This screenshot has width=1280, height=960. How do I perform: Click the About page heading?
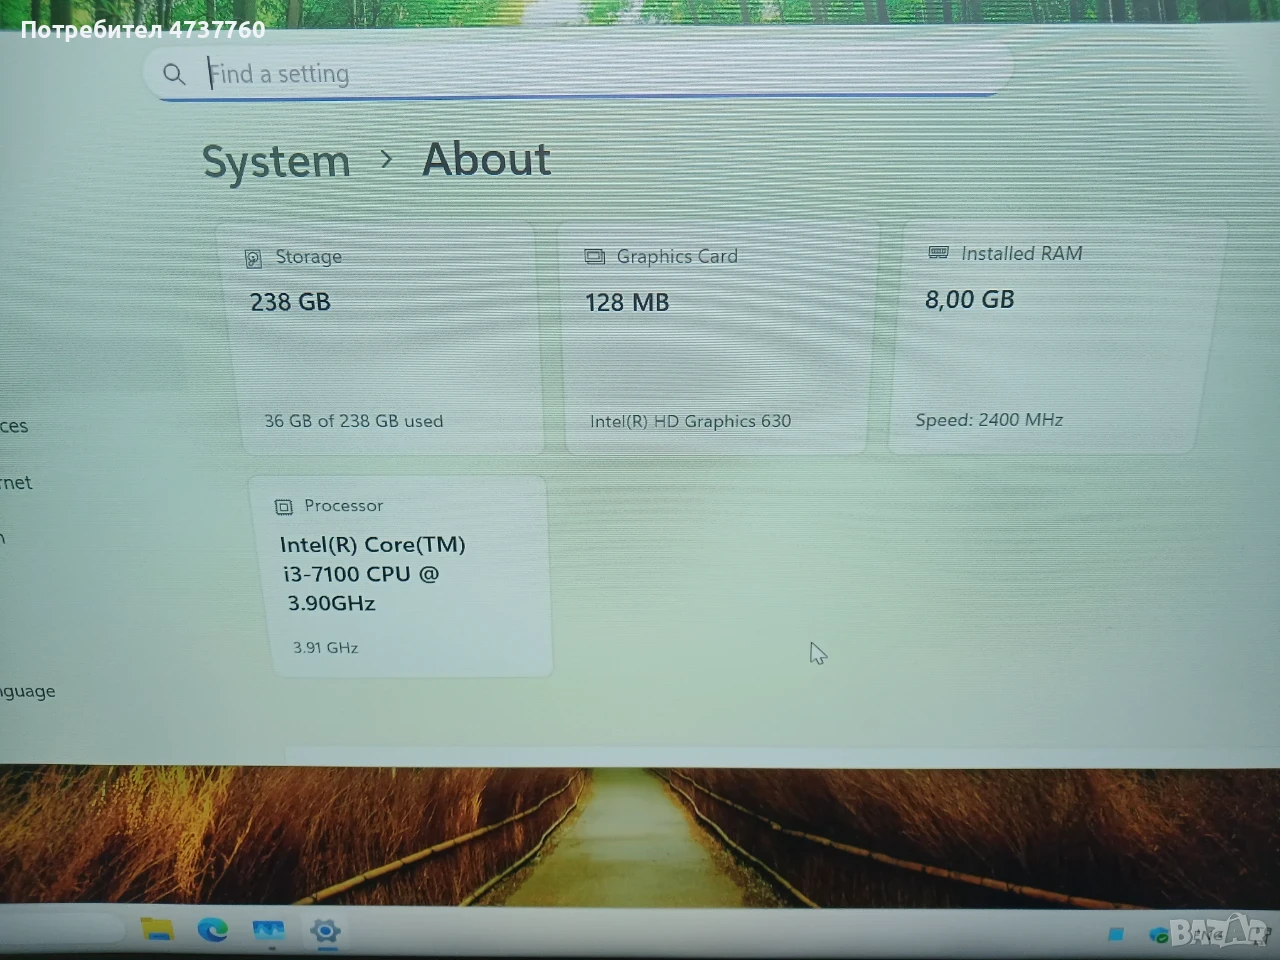[487, 159]
